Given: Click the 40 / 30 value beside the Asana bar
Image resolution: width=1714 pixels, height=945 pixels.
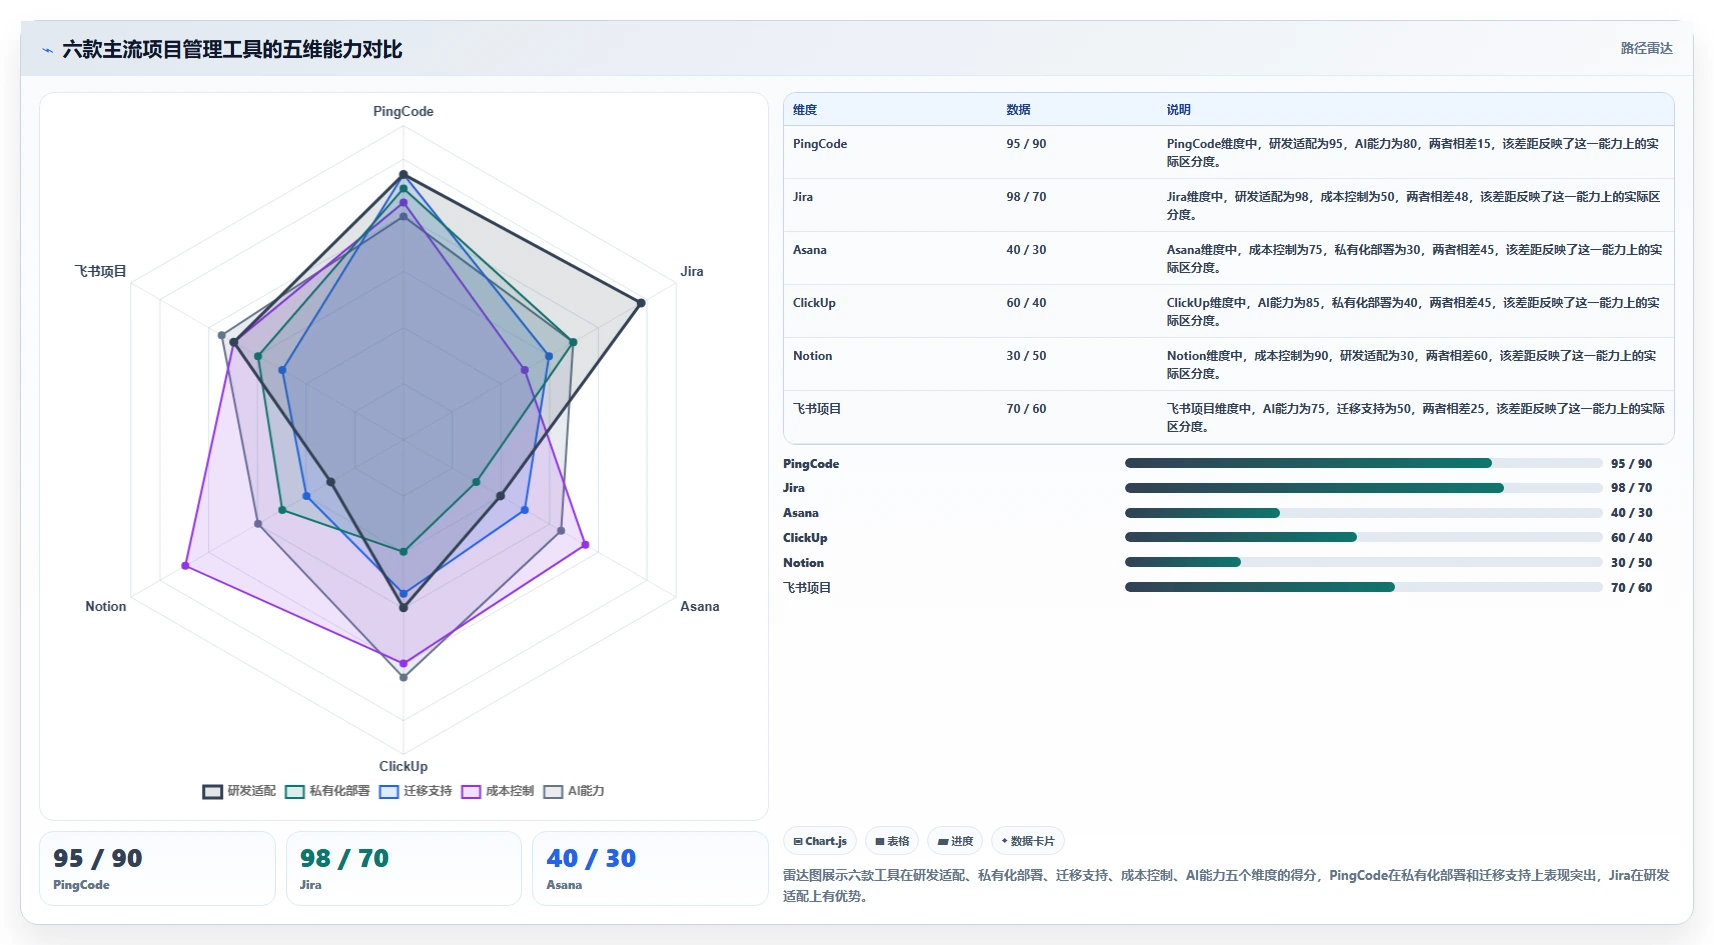Looking at the screenshot, I should coord(1631,513).
